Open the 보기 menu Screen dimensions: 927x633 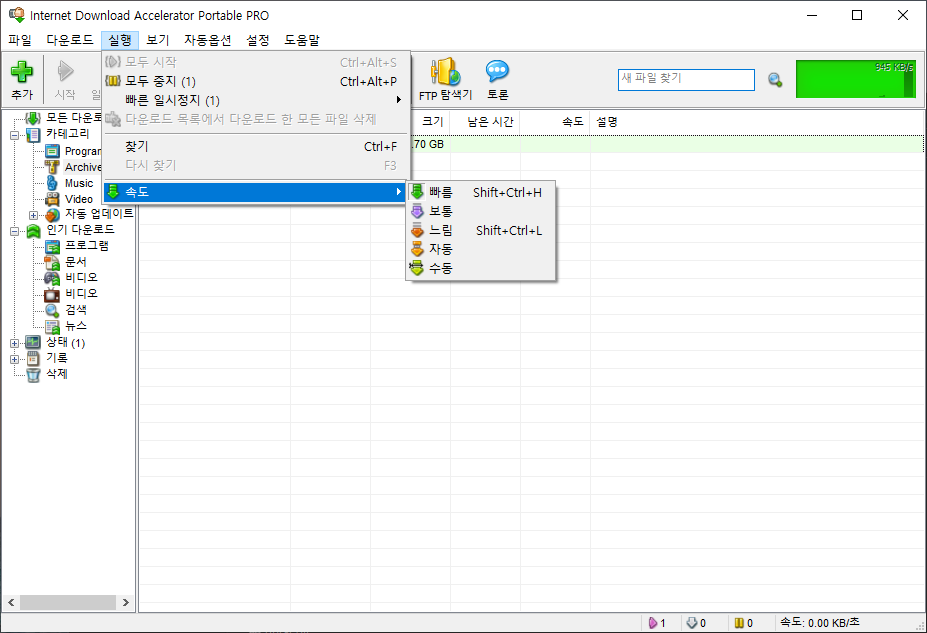click(158, 40)
